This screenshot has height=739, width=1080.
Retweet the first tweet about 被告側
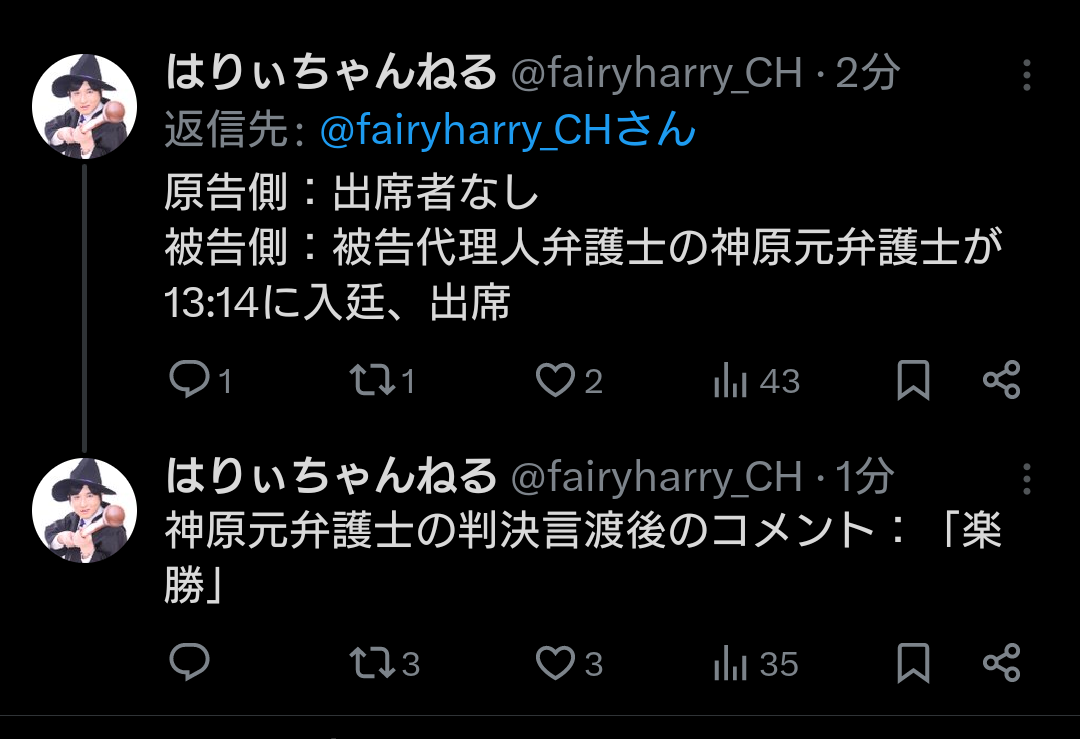coord(382,380)
